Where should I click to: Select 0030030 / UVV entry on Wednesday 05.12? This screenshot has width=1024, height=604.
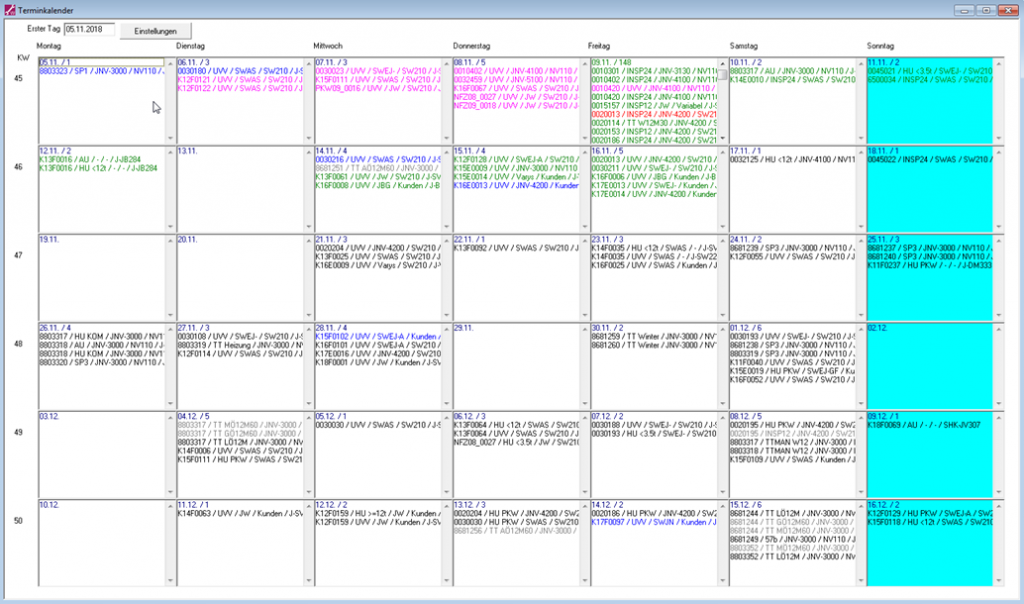coord(375,424)
